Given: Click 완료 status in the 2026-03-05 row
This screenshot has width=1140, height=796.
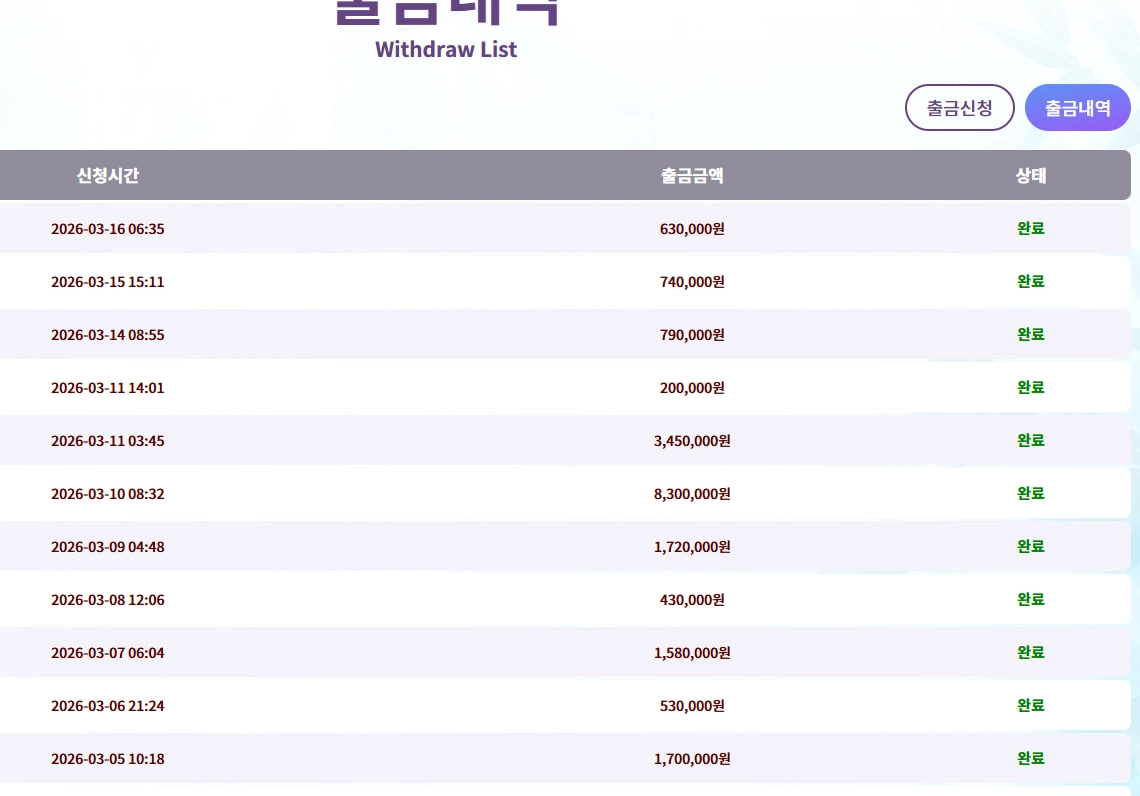Looking at the screenshot, I should (1031, 759).
